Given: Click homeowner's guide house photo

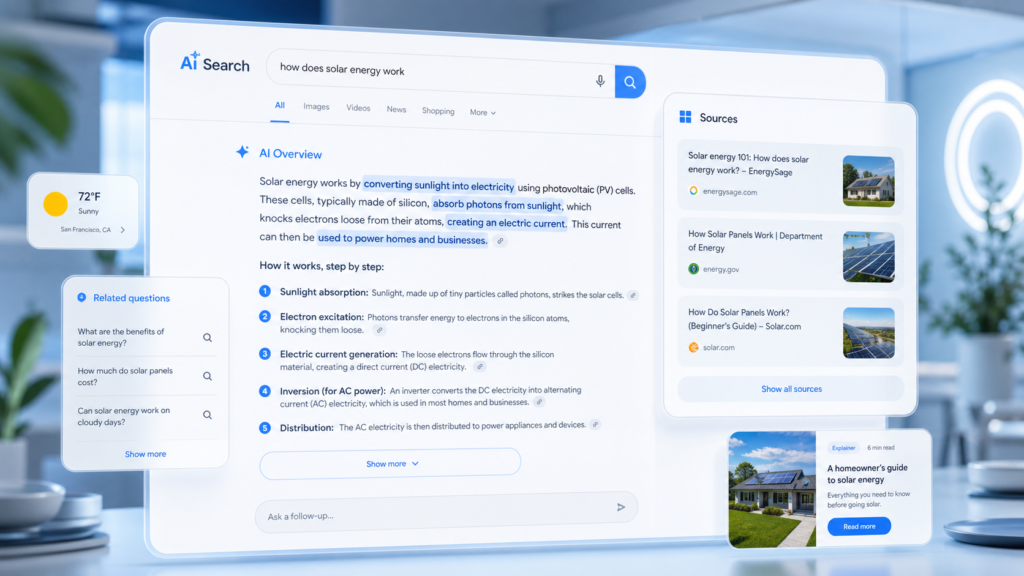Looking at the screenshot, I should coord(772,489).
